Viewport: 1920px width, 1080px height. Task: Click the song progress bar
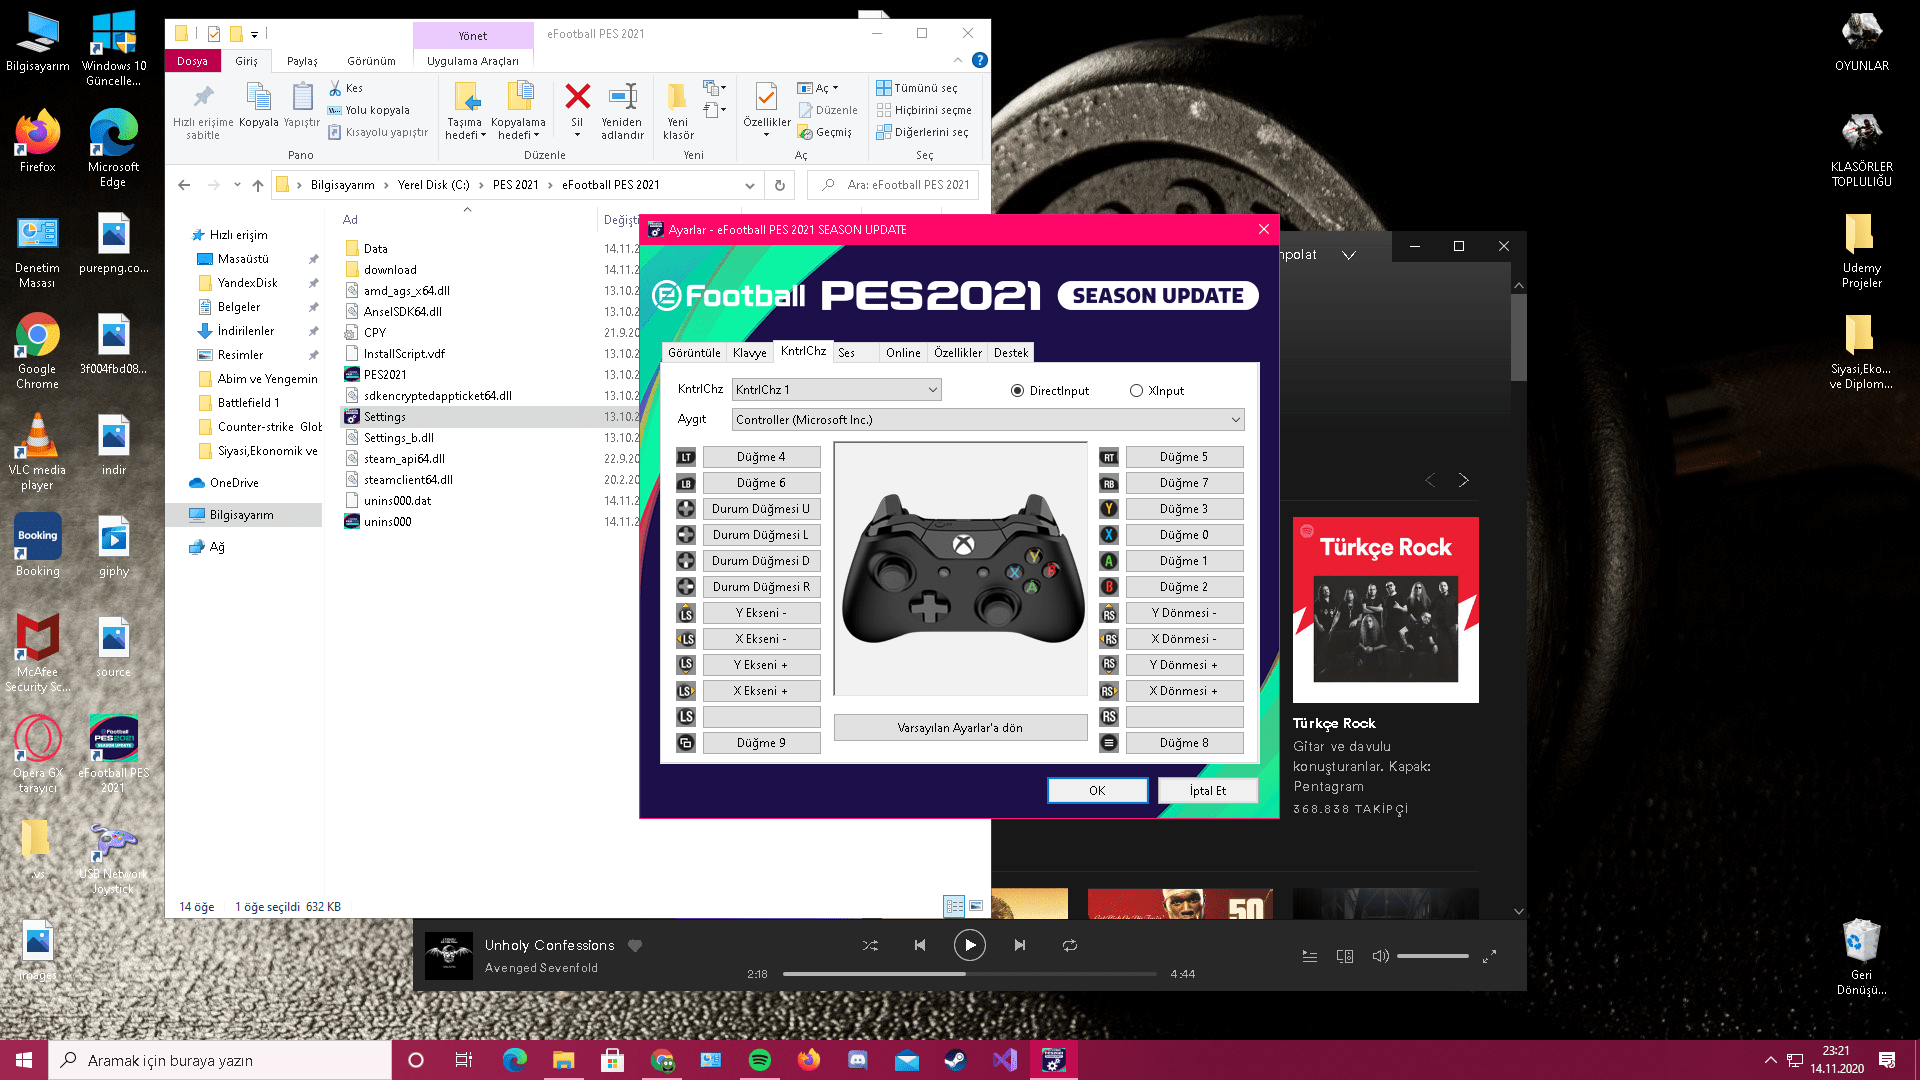coord(968,974)
